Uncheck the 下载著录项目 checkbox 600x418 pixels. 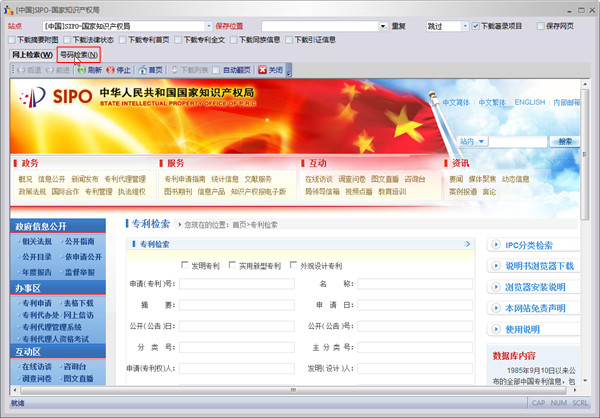[476, 26]
